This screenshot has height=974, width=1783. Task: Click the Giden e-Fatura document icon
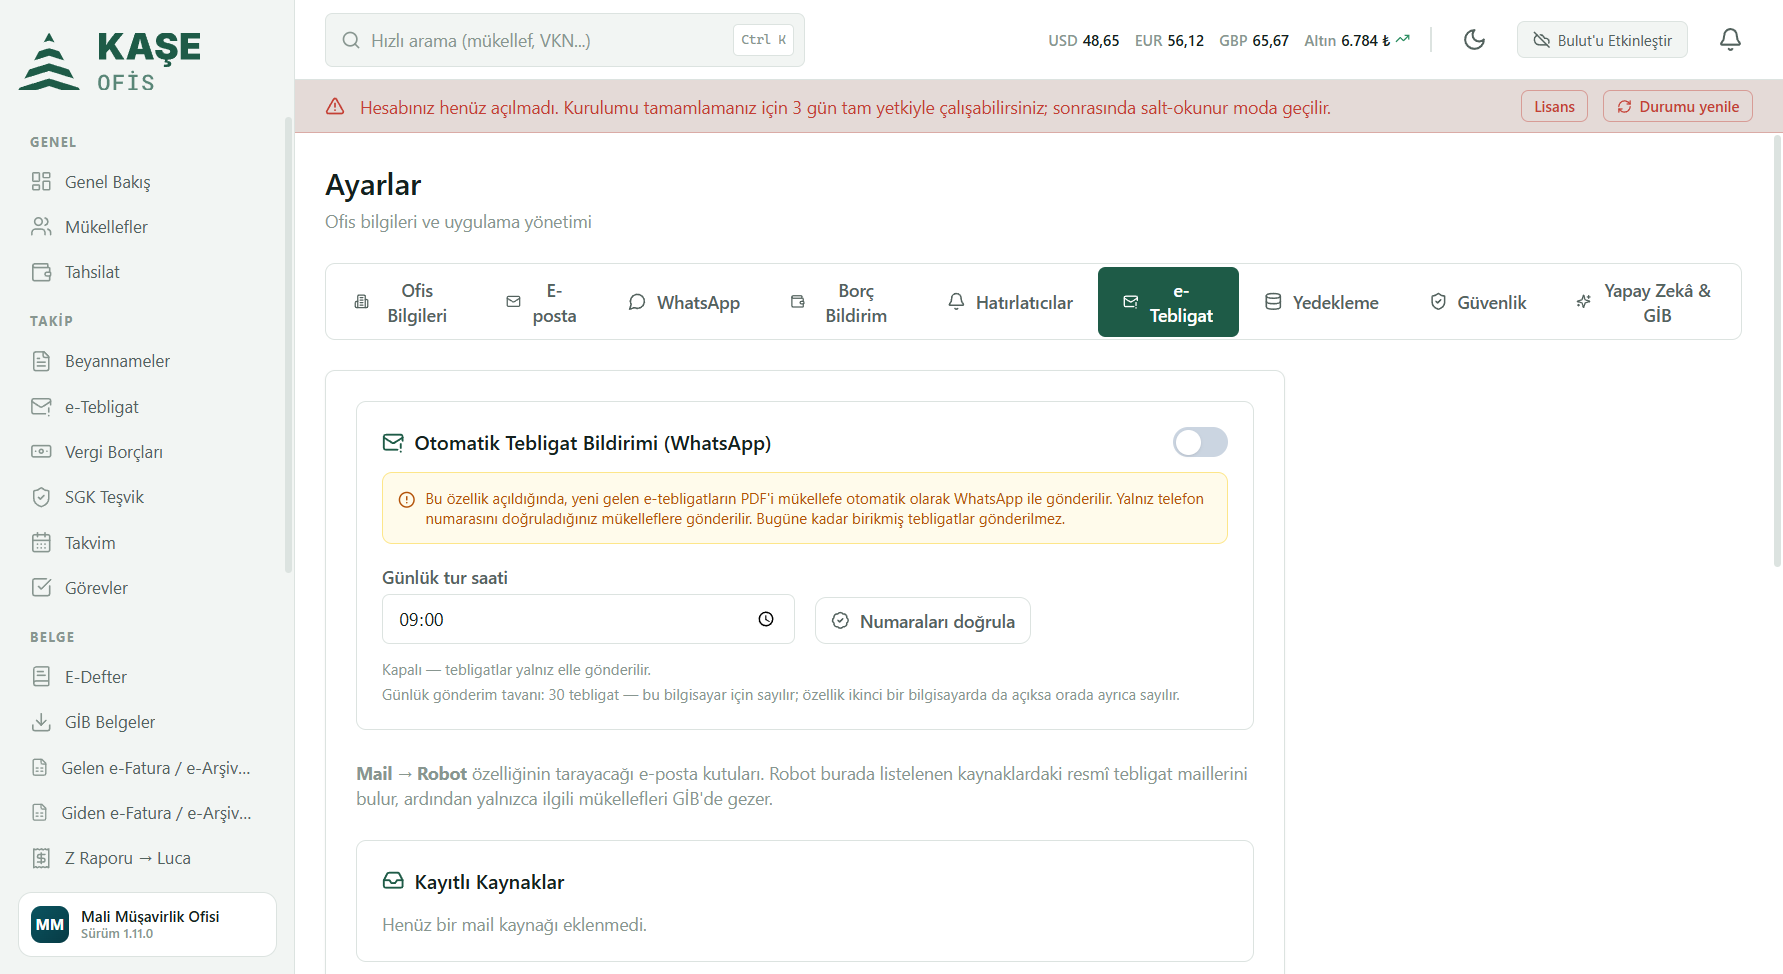[40, 813]
